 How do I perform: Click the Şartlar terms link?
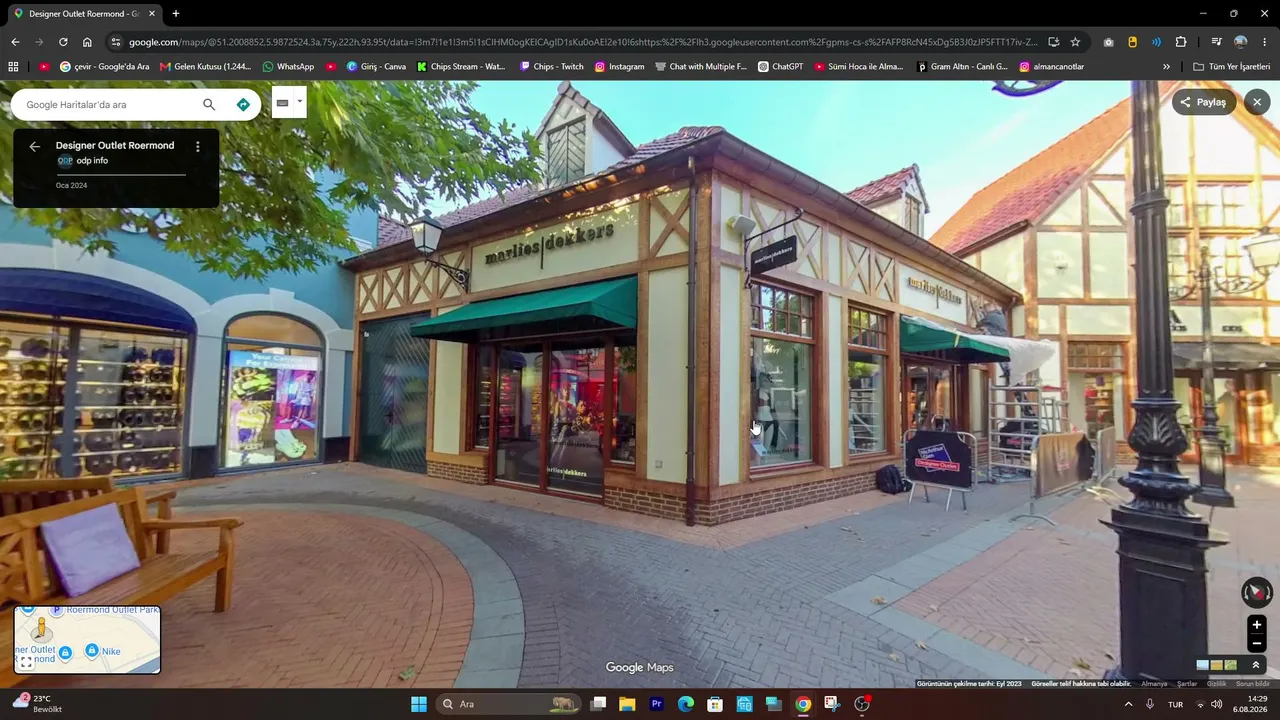tap(1187, 684)
